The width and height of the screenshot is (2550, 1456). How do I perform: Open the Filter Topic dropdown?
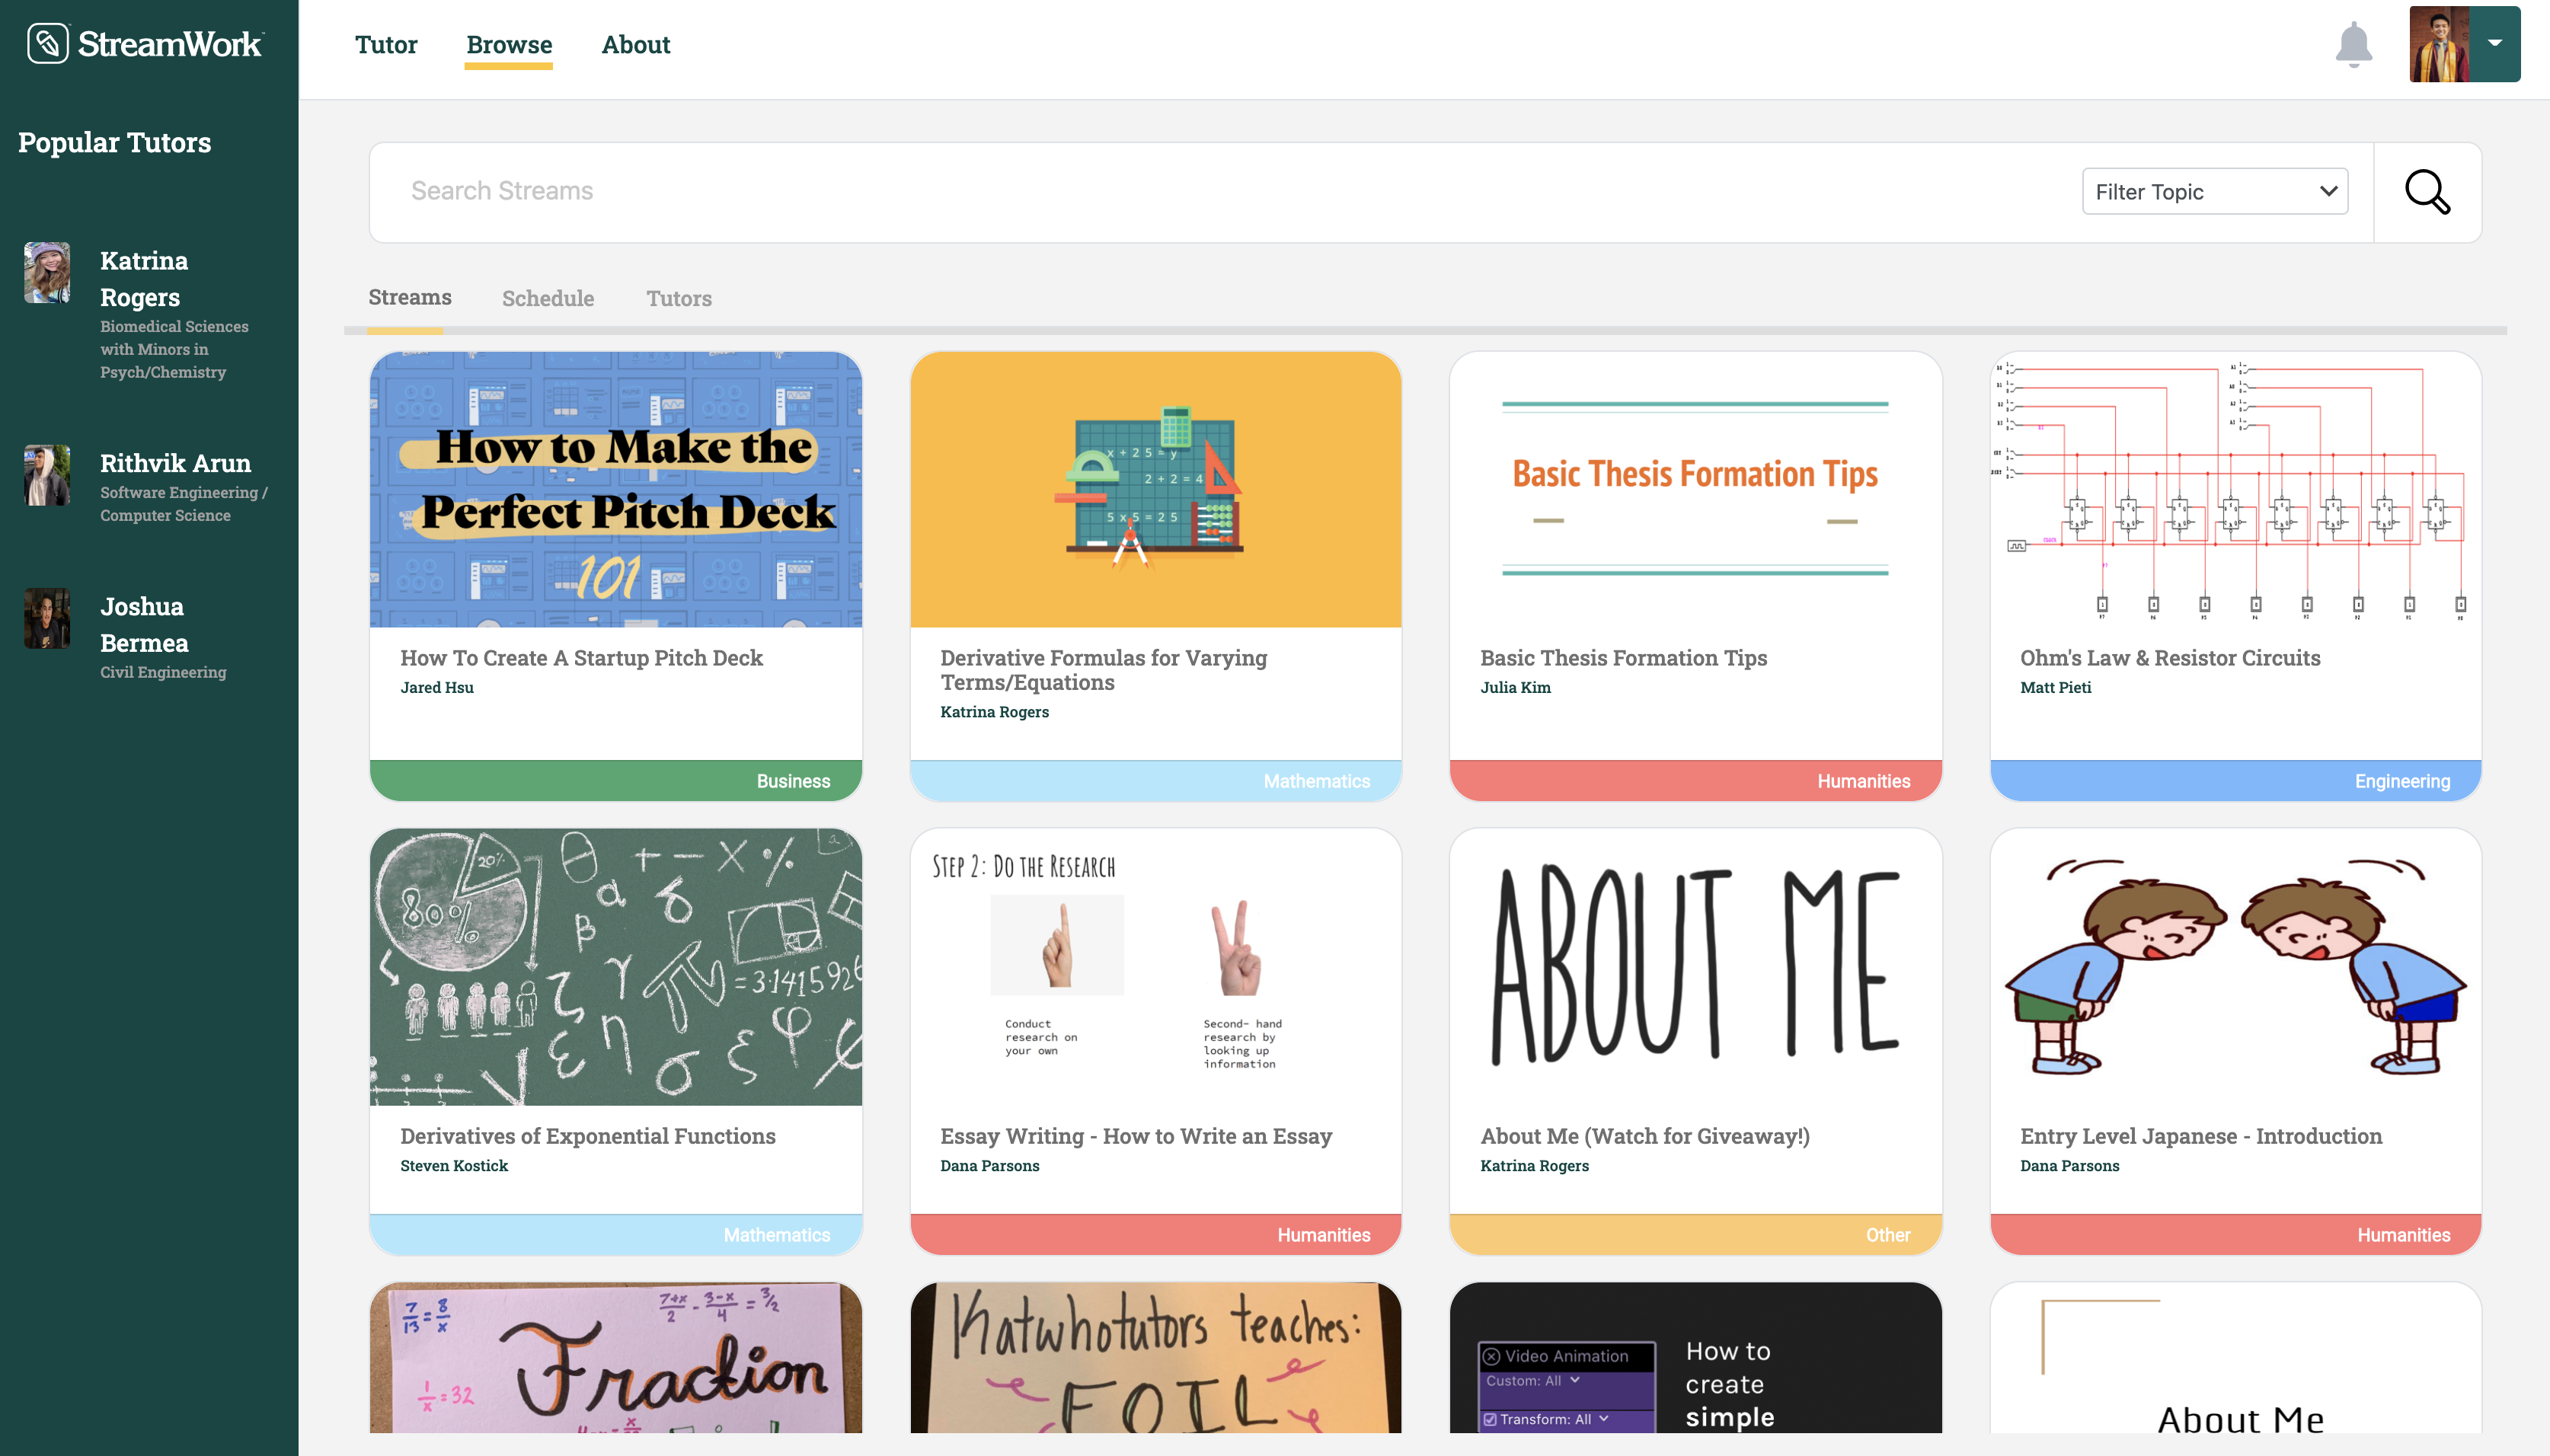[2214, 192]
